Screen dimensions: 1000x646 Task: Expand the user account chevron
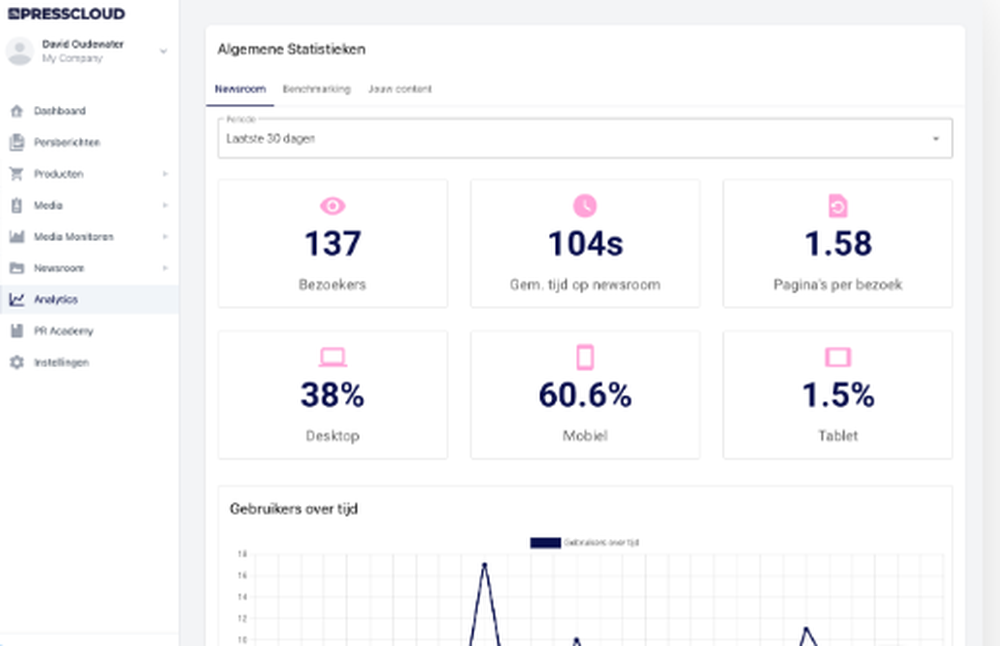163,51
